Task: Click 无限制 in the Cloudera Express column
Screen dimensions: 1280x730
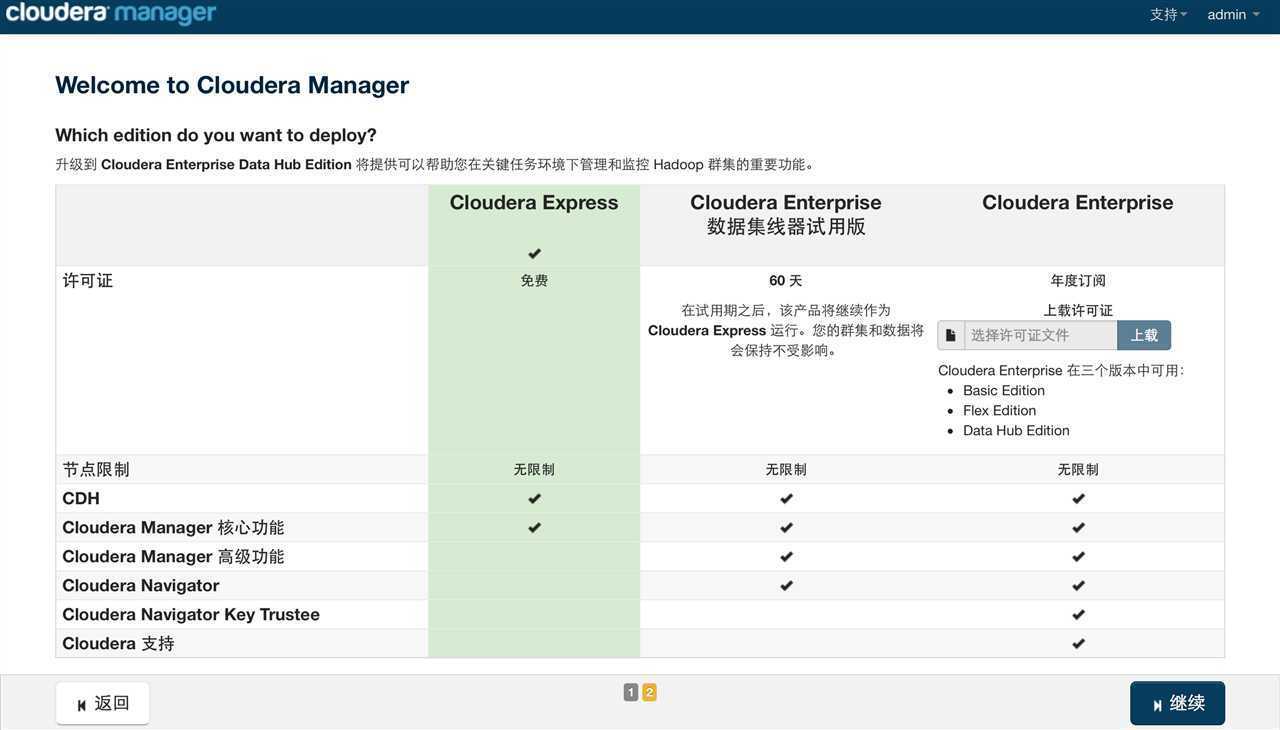Action: (x=534, y=469)
